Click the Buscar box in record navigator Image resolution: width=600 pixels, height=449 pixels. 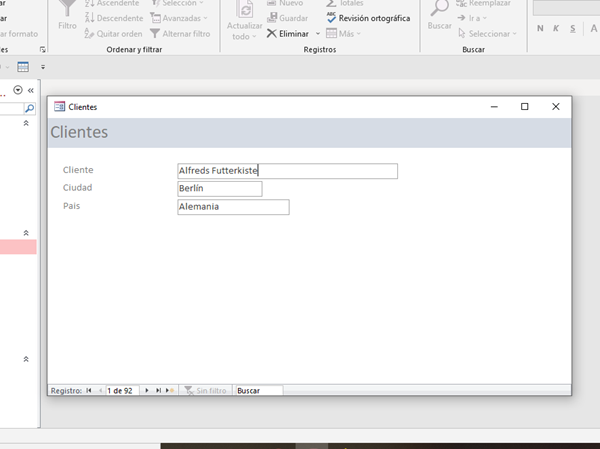pyautogui.click(x=259, y=390)
